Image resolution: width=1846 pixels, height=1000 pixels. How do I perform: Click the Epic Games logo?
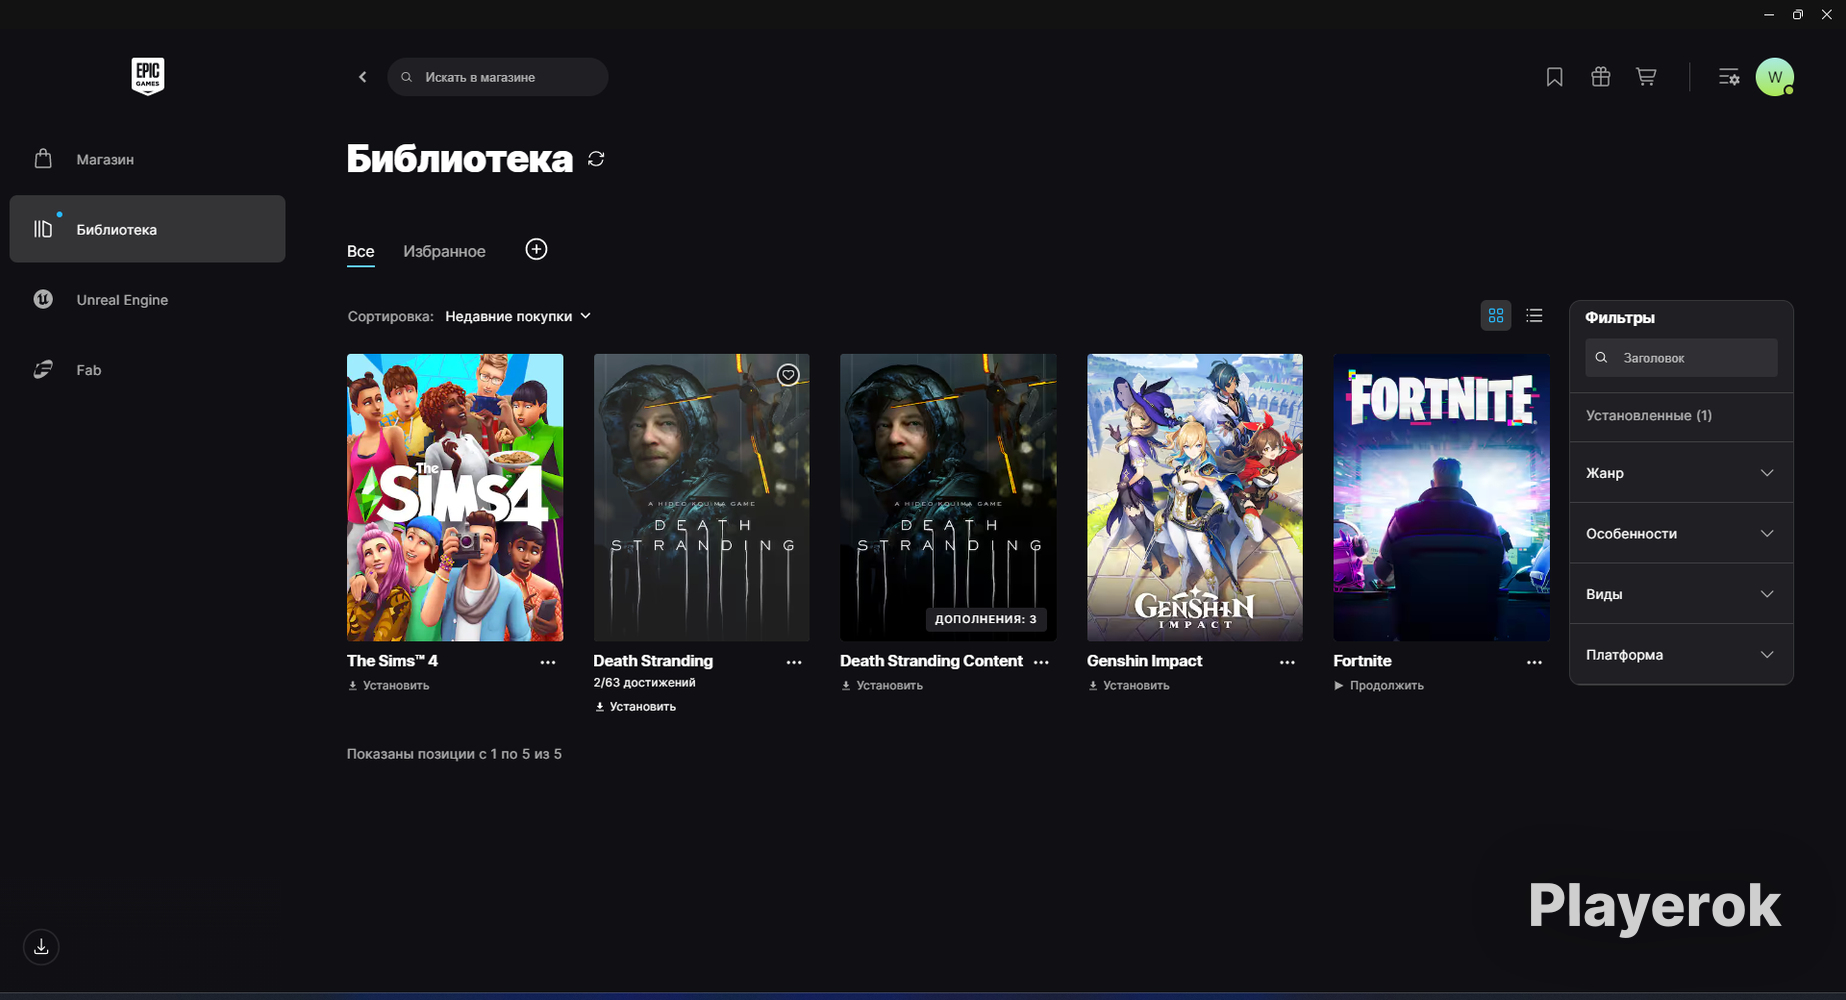[148, 76]
